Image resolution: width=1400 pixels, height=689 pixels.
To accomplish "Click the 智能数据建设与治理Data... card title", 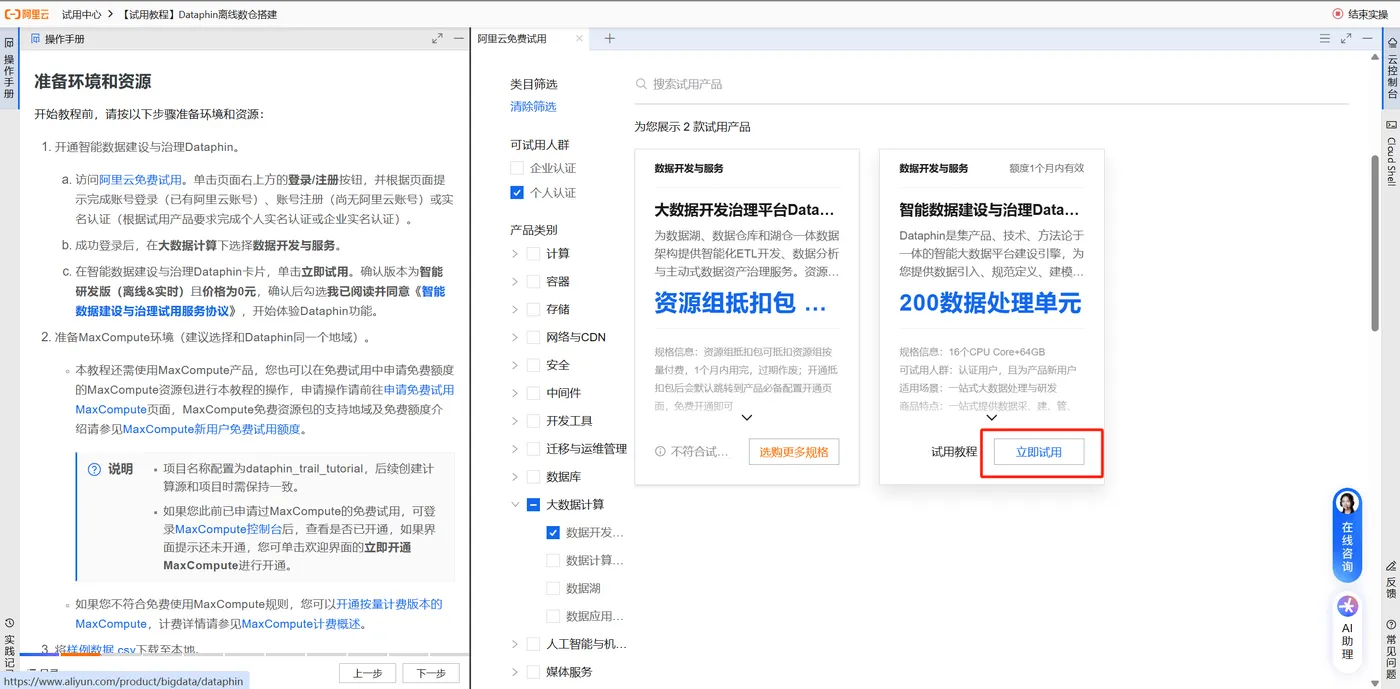I will 989,211.
